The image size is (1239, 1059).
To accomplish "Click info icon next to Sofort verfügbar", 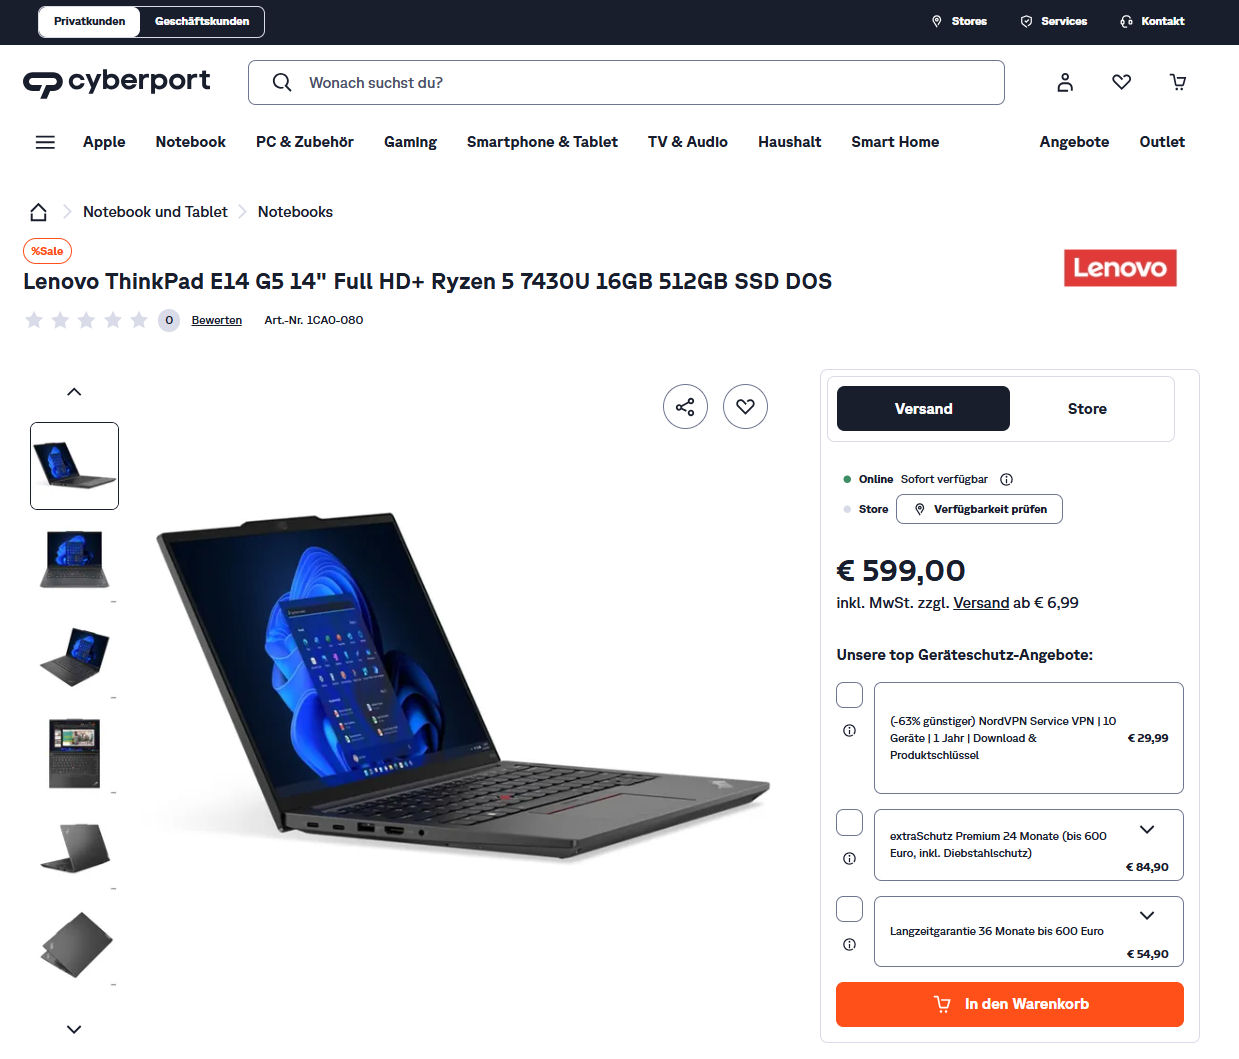I will pyautogui.click(x=1006, y=479).
